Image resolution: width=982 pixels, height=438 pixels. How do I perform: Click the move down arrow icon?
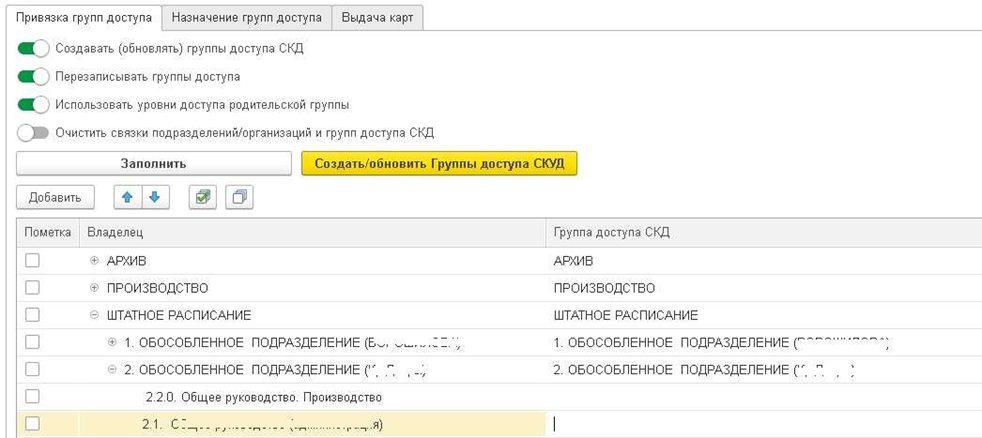(x=153, y=198)
